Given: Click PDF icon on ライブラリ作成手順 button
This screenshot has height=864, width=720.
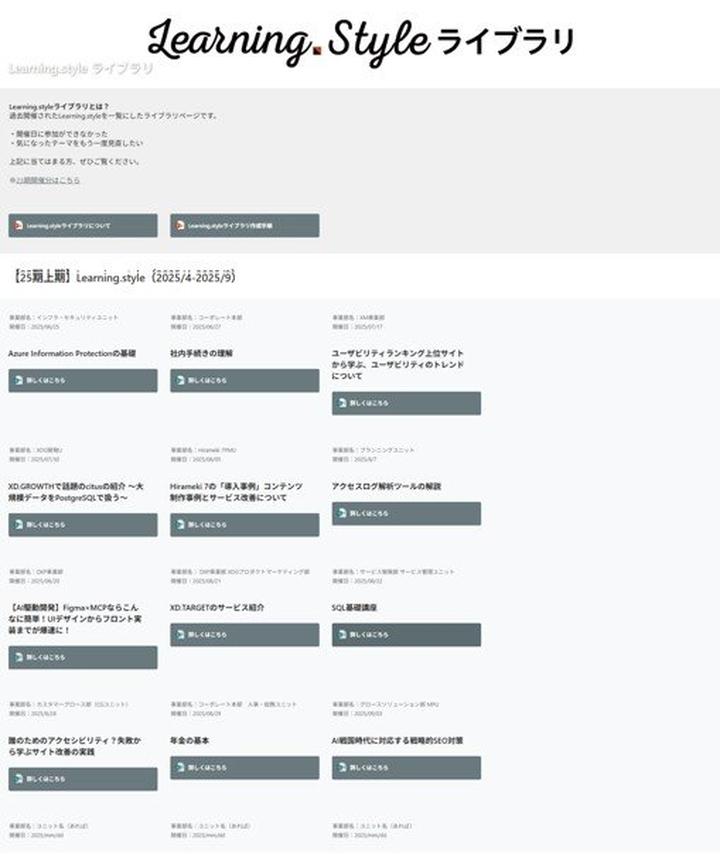Looking at the screenshot, I should coord(180,226).
